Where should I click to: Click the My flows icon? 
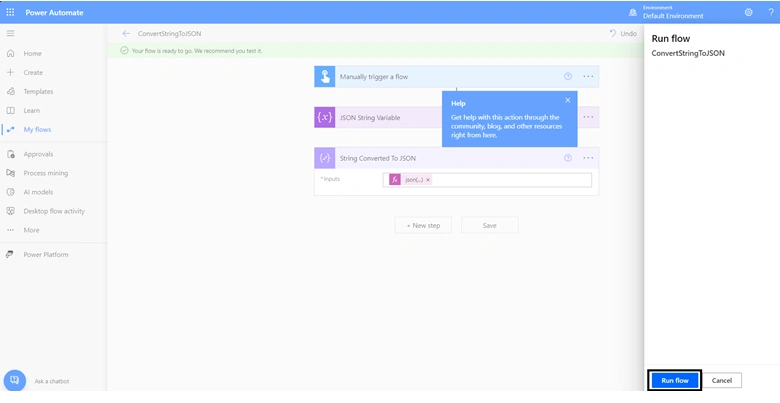(x=10, y=129)
